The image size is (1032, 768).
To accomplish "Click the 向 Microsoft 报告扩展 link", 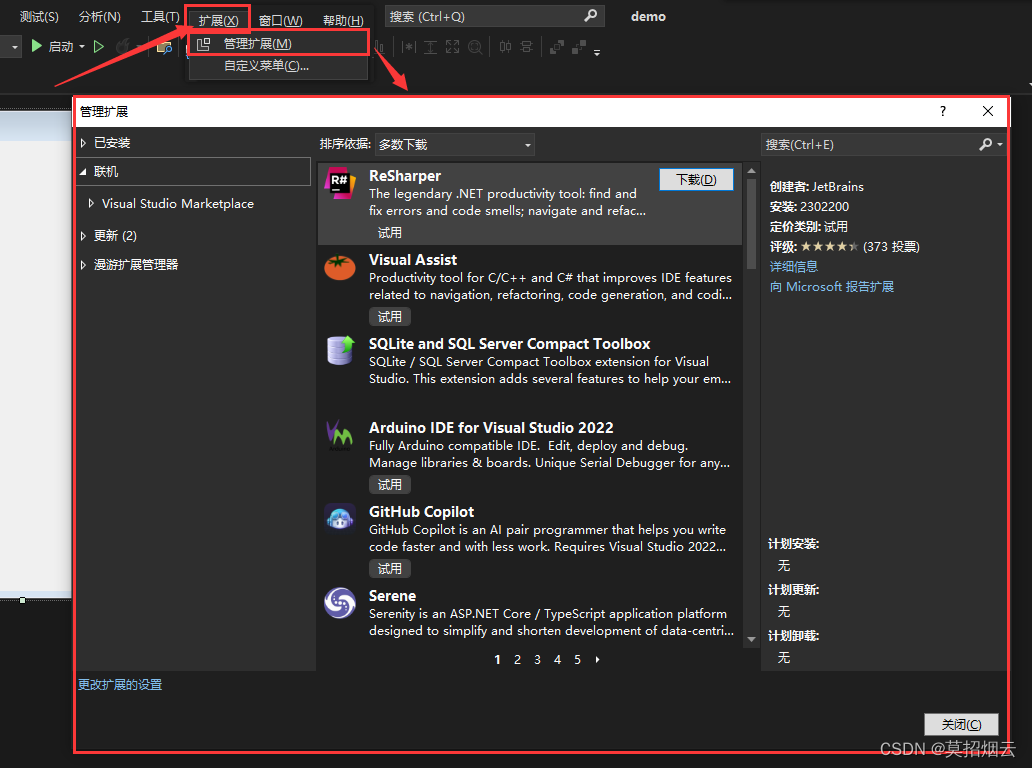I will click(x=832, y=287).
